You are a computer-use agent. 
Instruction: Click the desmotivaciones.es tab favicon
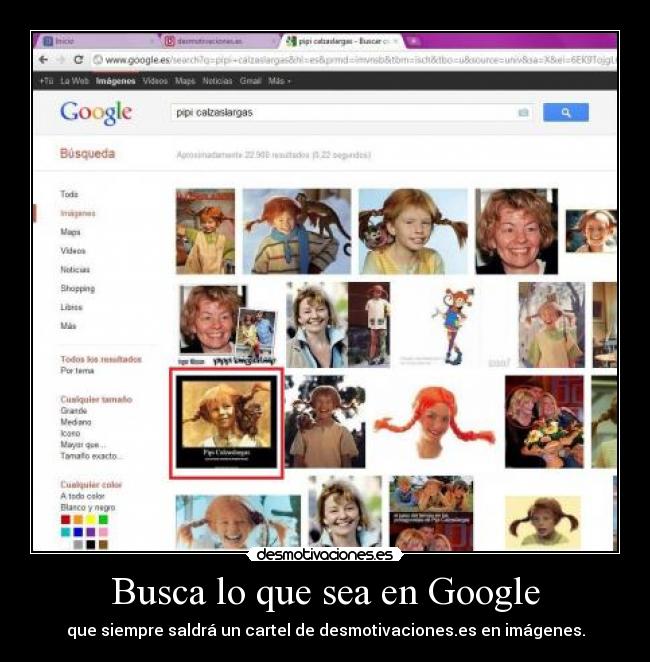[x=169, y=41]
